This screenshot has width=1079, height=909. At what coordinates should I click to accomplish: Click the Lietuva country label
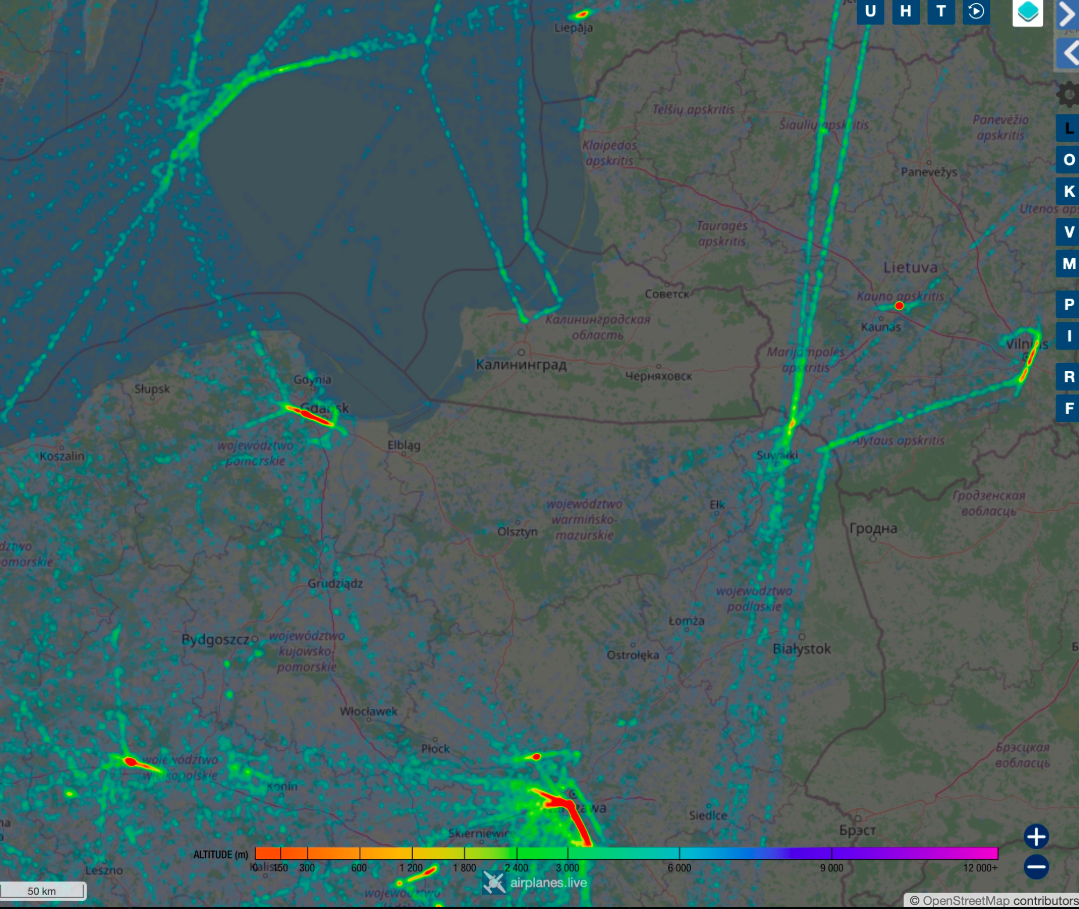coord(910,267)
